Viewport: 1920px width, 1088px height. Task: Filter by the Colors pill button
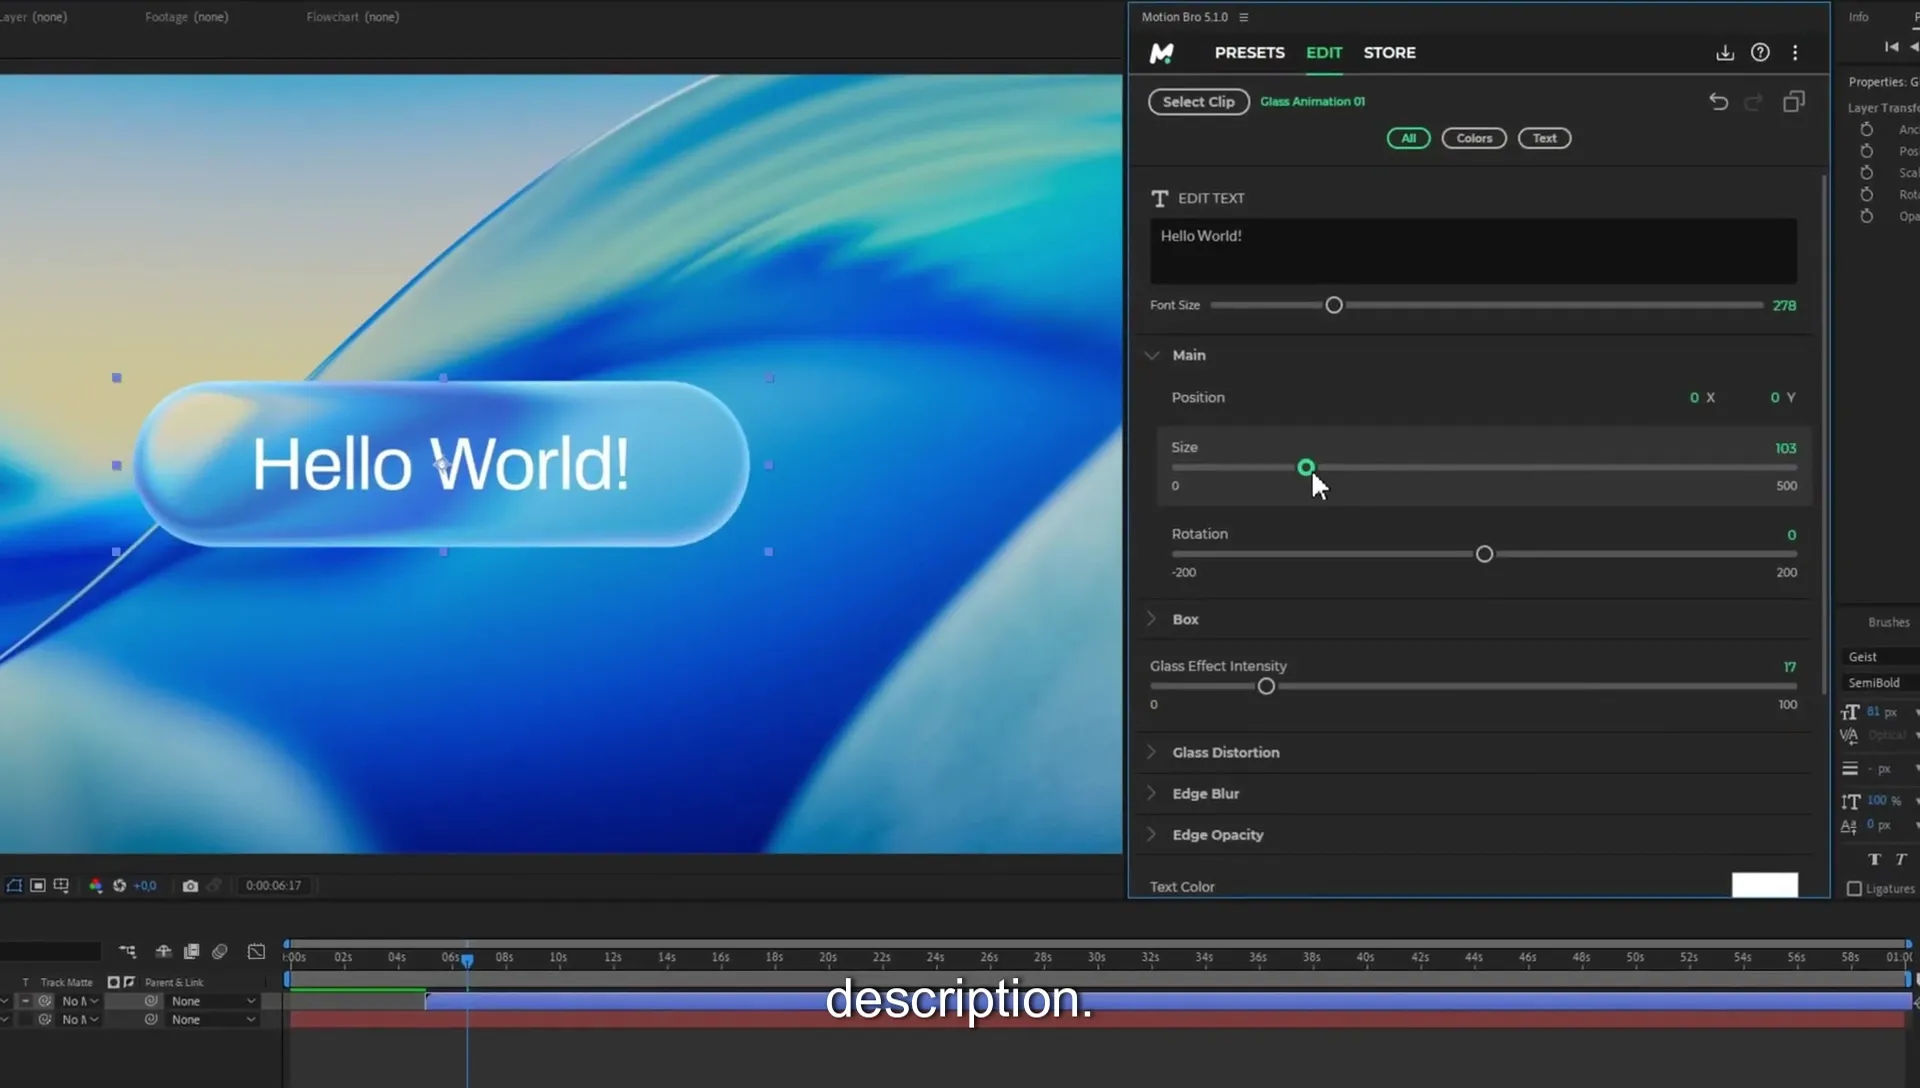(x=1474, y=138)
